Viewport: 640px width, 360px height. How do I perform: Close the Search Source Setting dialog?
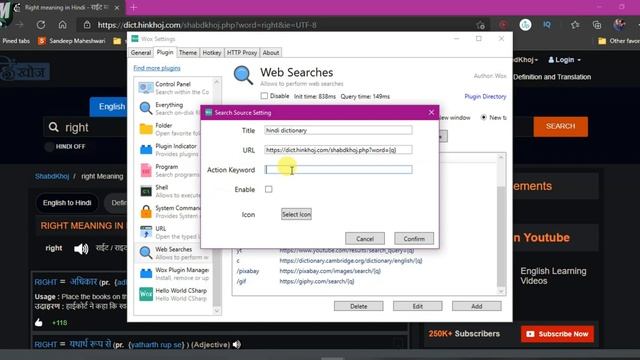pos(431,112)
